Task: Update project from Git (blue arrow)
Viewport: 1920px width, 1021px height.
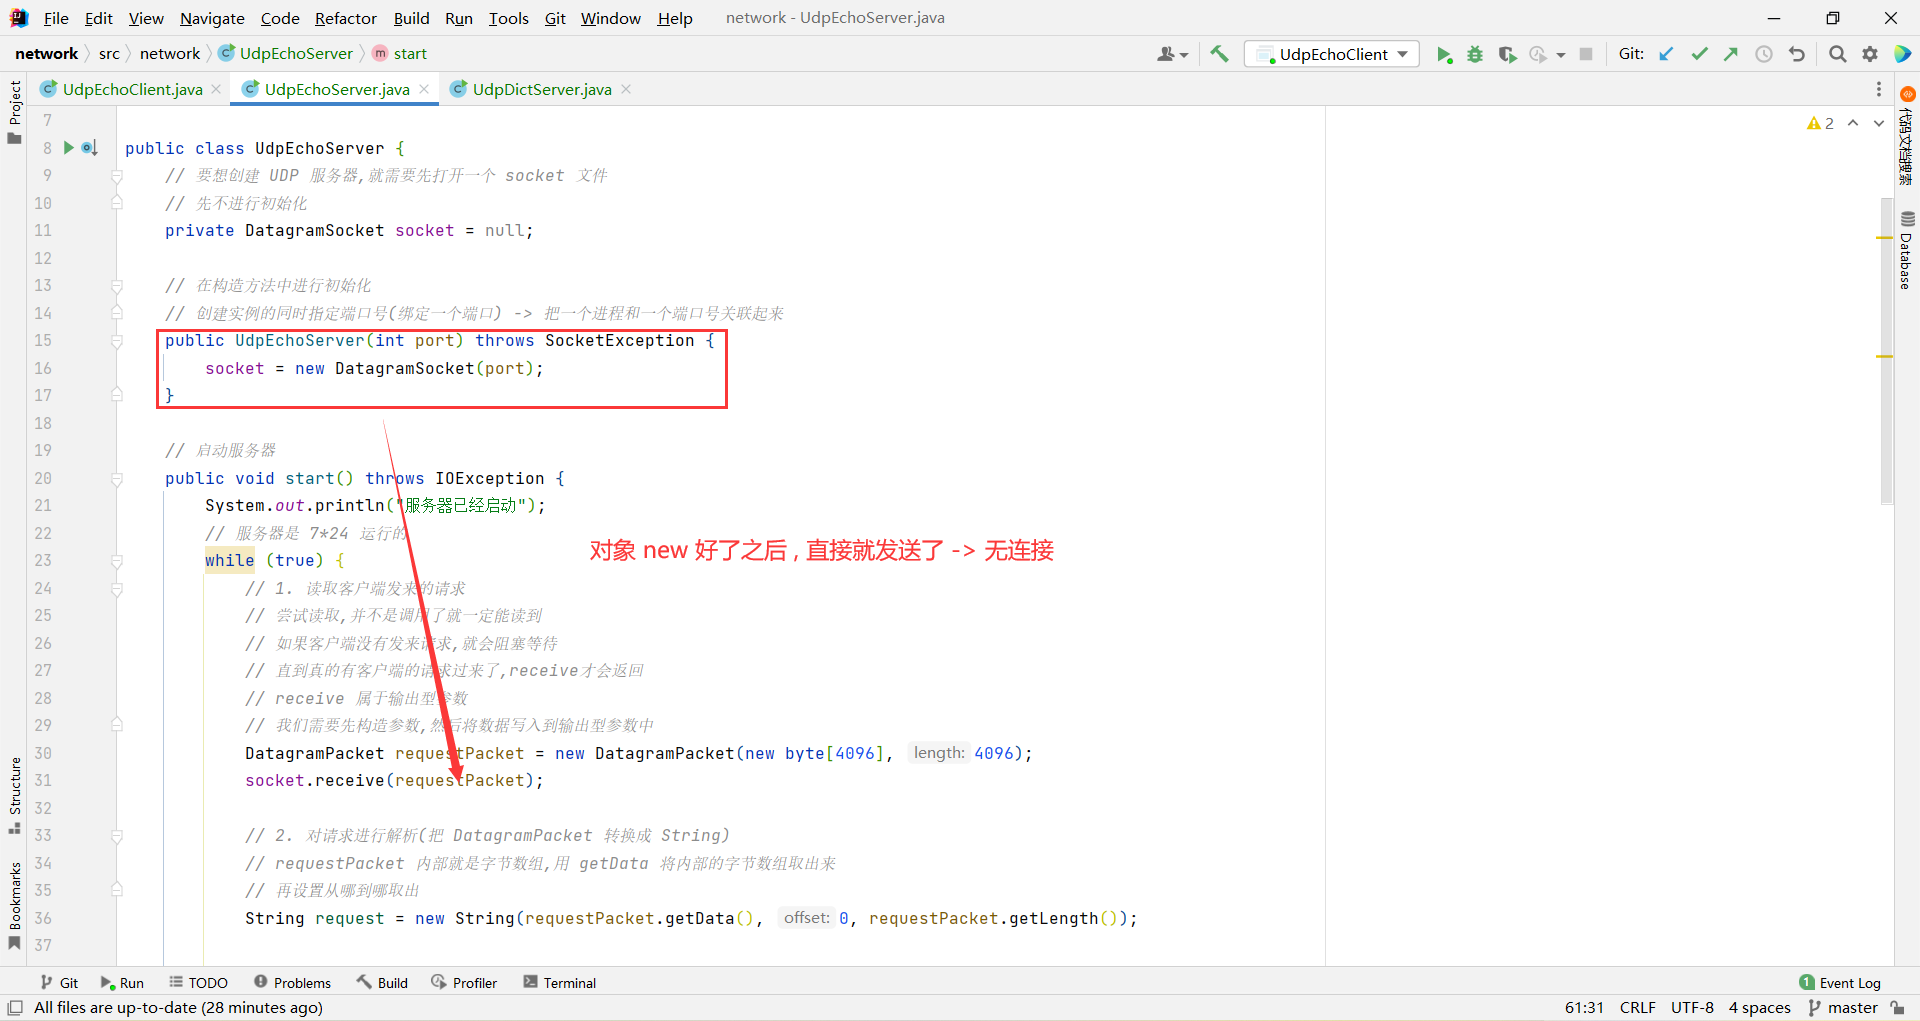Action: click(x=1666, y=54)
